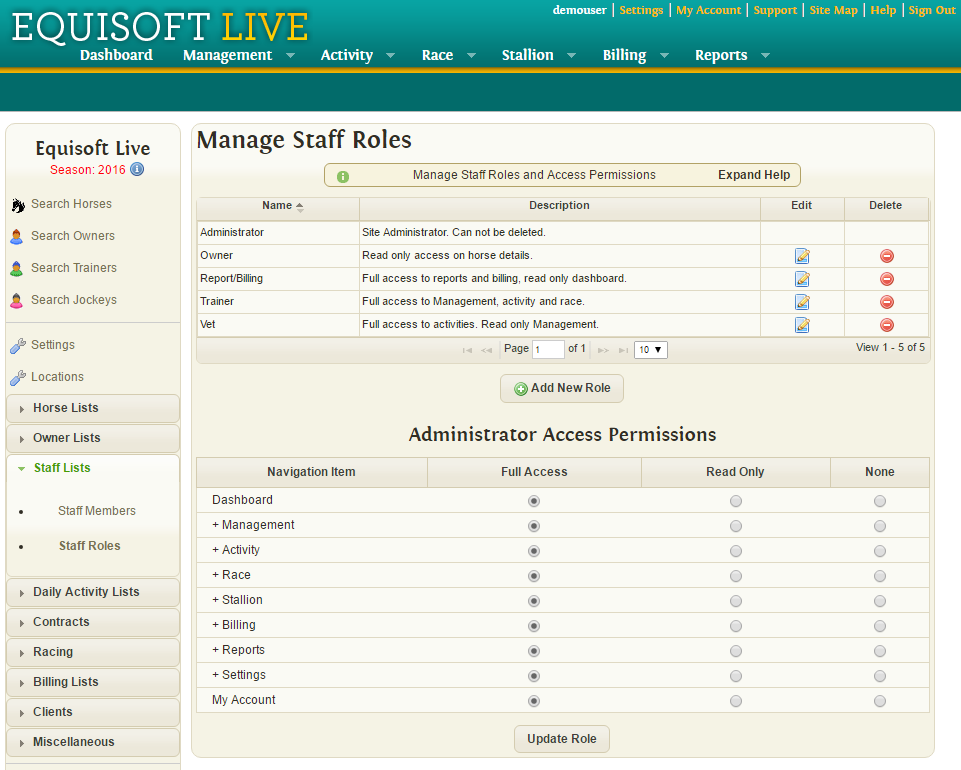Open the Reports menu
This screenshot has width=961, height=770.
pos(732,55)
